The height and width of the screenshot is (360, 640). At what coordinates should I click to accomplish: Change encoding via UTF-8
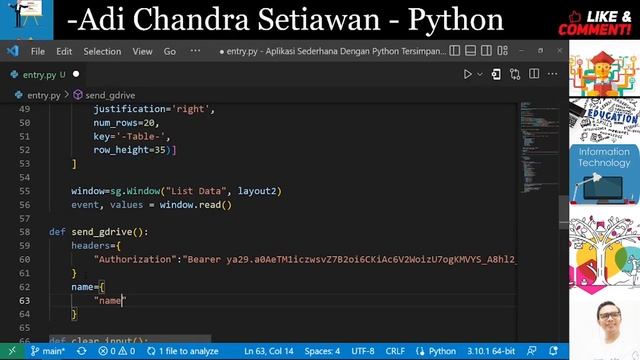pos(363,351)
